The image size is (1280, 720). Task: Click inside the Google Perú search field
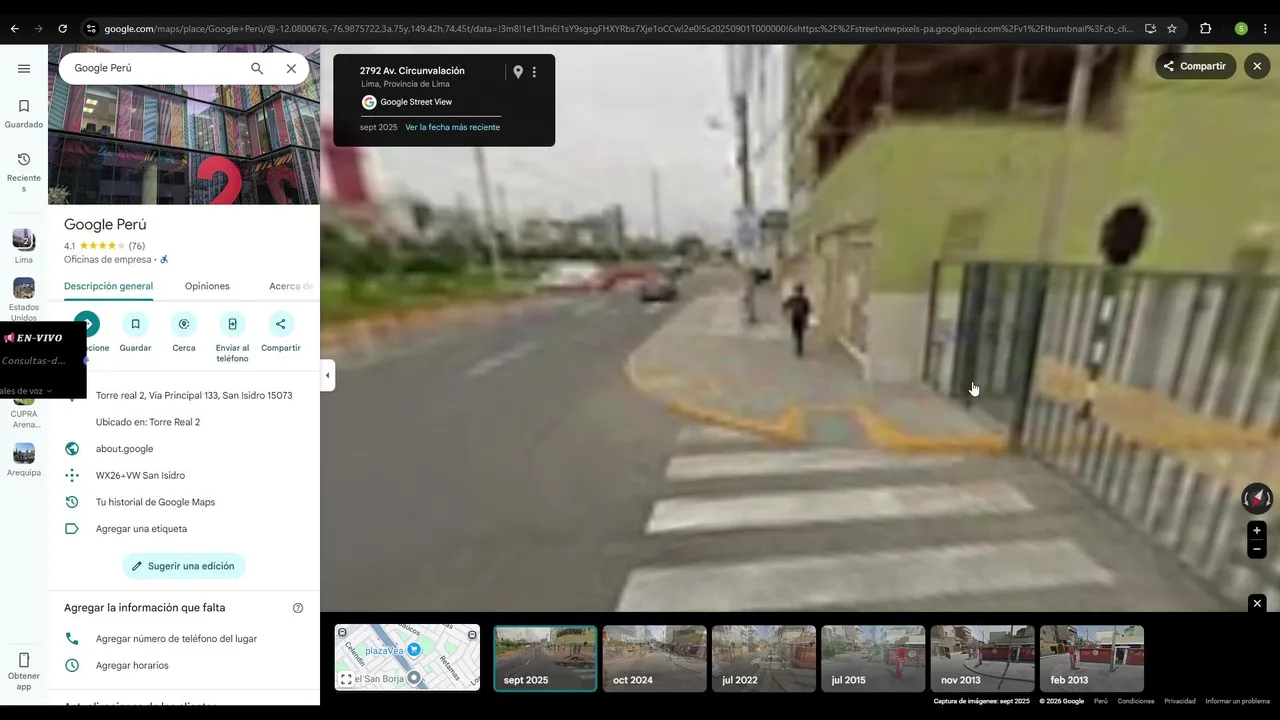tap(155, 68)
